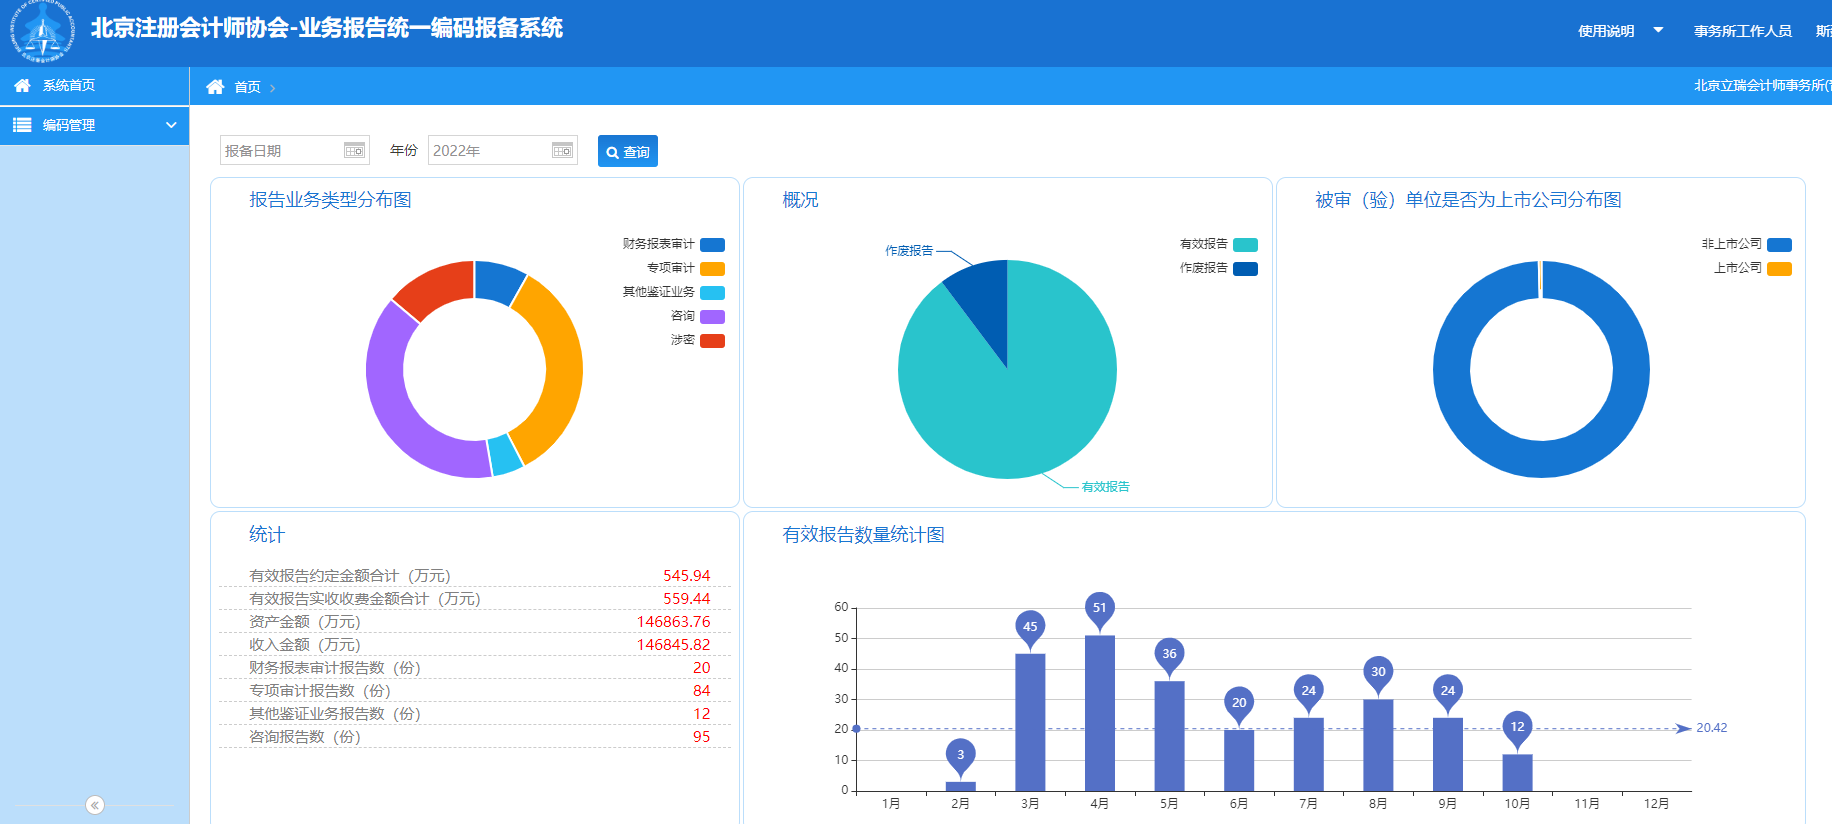Image resolution: width=1832 pixels, height=824 pixels.
Task: Click the 51 marker pin above April bar
Action: (x=1099, y=608)
